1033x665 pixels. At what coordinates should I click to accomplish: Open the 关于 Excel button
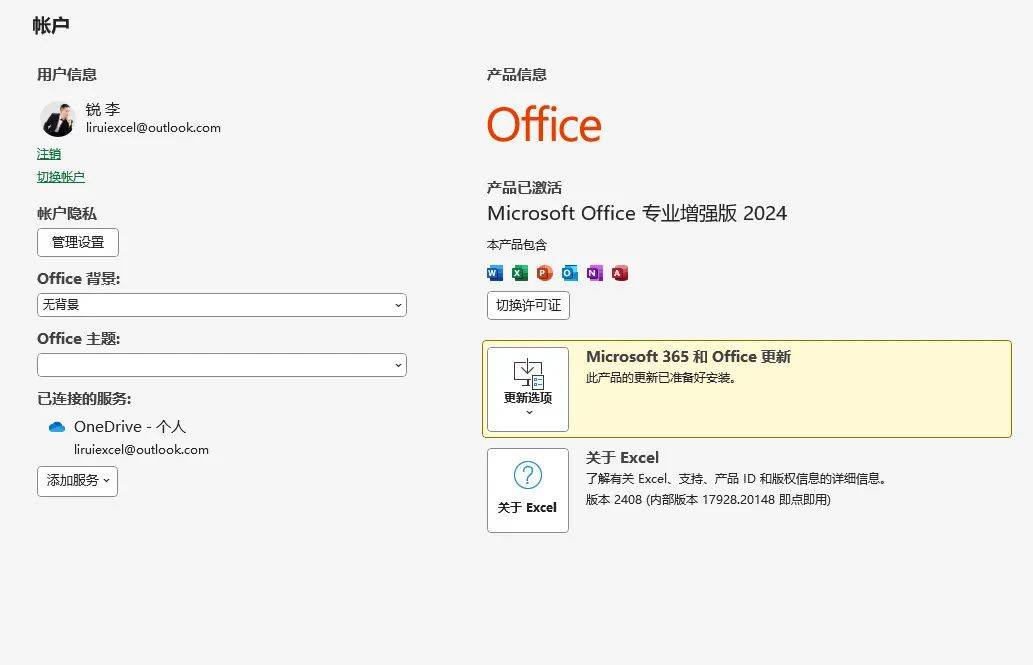pos(528,490)
